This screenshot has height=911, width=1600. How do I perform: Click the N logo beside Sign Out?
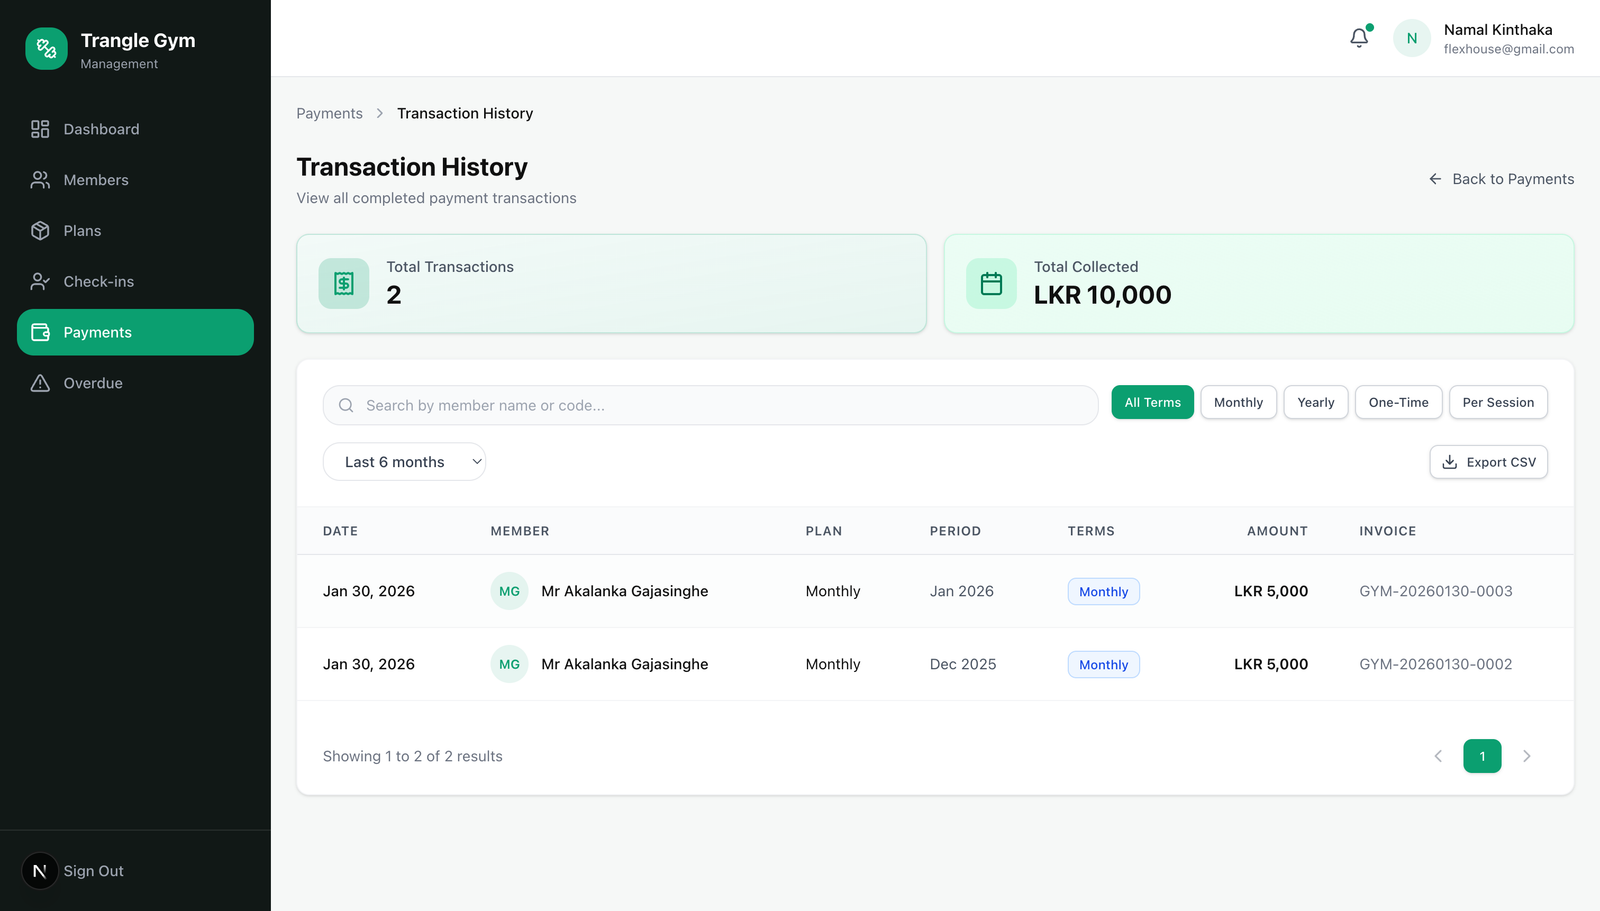(40, 871)
